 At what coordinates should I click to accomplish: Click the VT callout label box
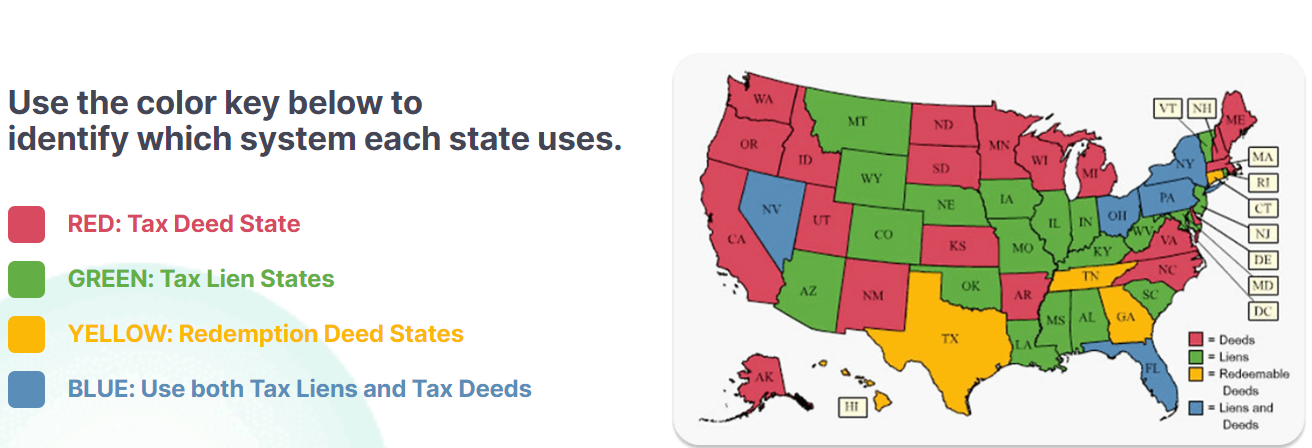pyautogui.click(x=1165, y=109)
